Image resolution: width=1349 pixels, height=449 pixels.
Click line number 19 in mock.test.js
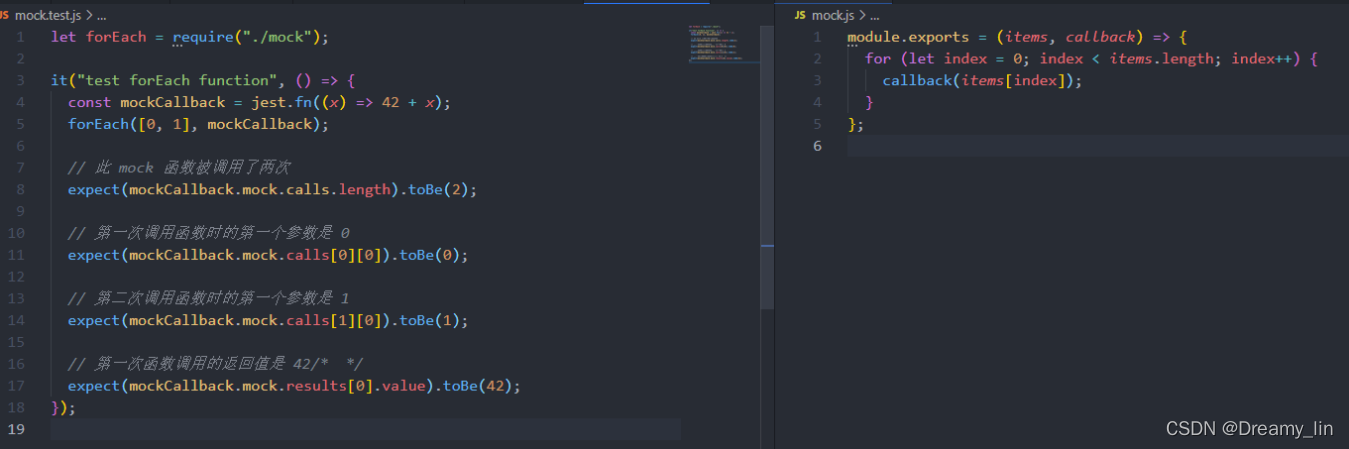(x=18, y=429)
